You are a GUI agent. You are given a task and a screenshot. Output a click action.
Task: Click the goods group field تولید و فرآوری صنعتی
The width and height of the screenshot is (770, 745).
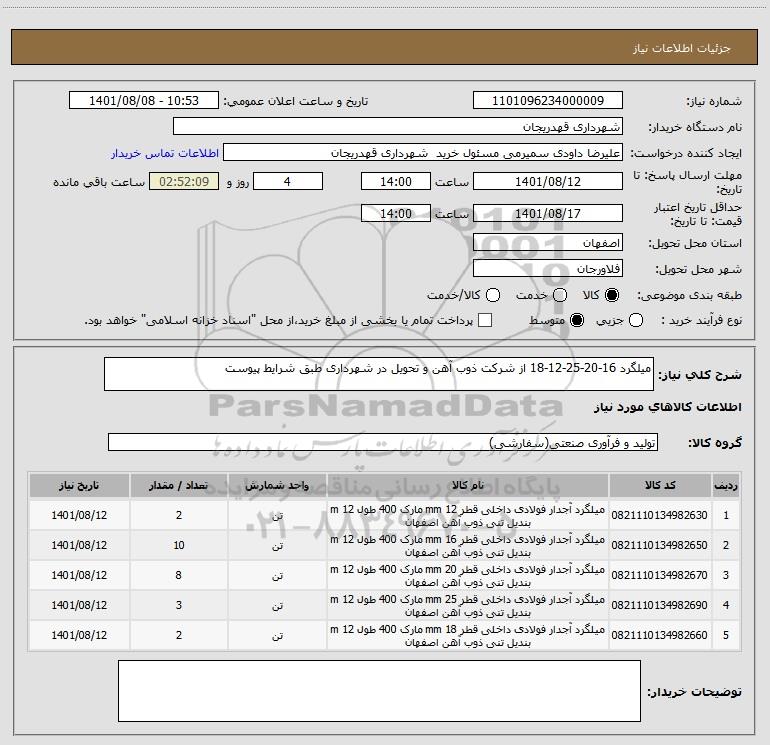tap(383, 442)
